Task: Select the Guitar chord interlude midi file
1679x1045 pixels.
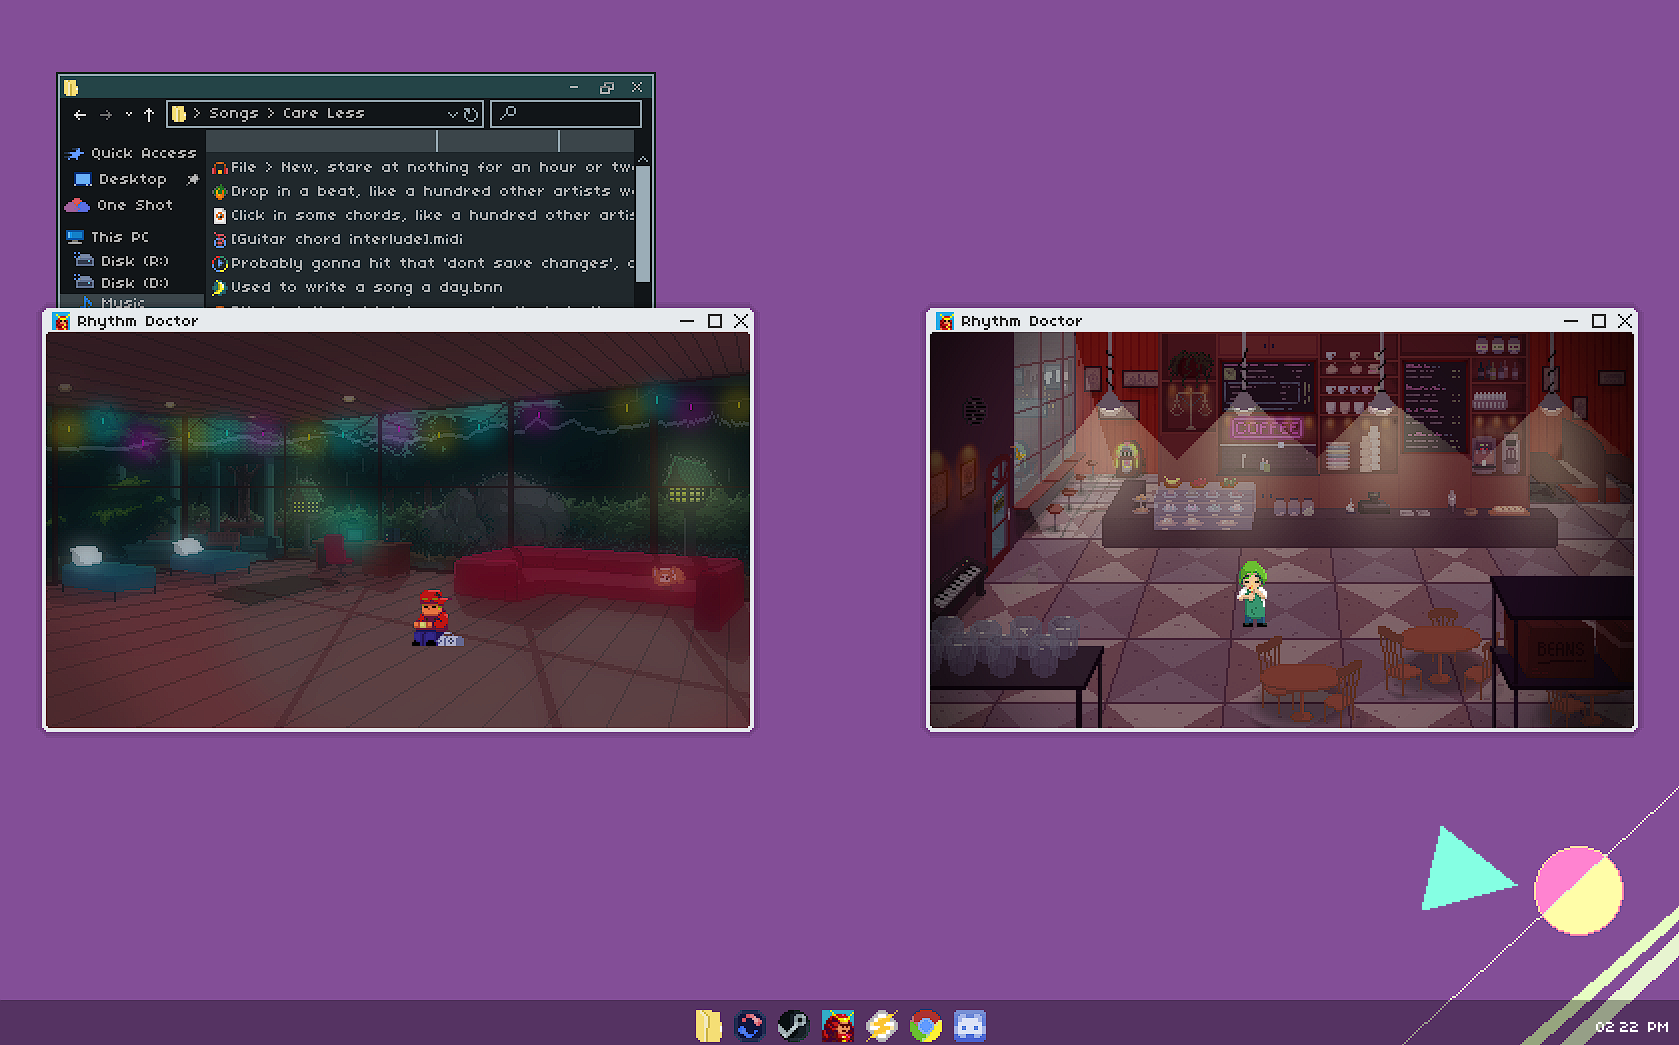Action: 346,239
